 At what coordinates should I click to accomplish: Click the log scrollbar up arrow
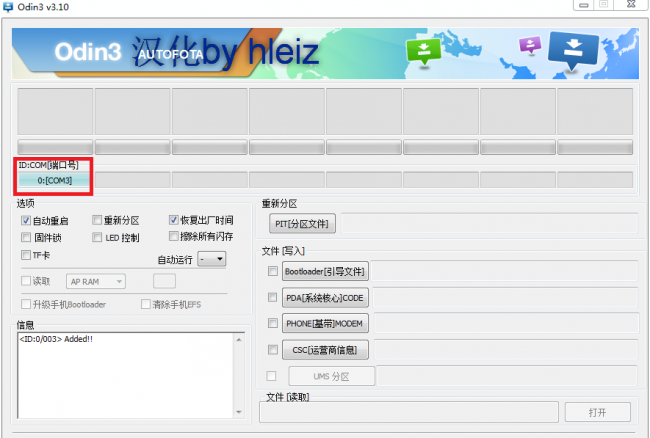click(x=239, y=340)
